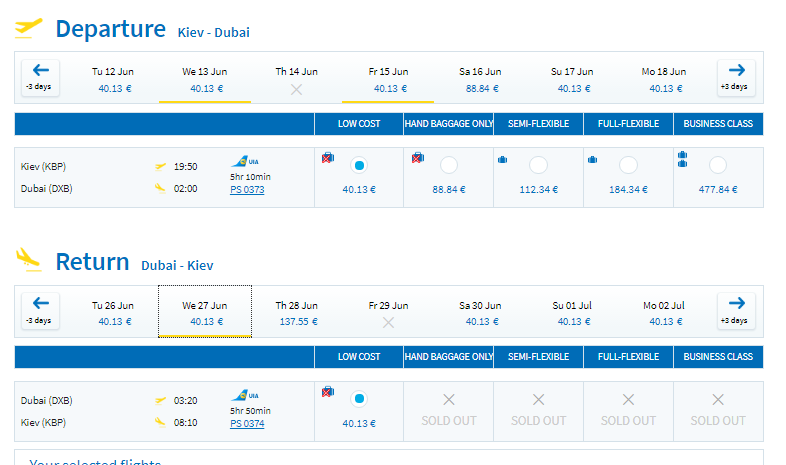Select return Low Cost fare 40.13 € radio

[x=359, y=399]
